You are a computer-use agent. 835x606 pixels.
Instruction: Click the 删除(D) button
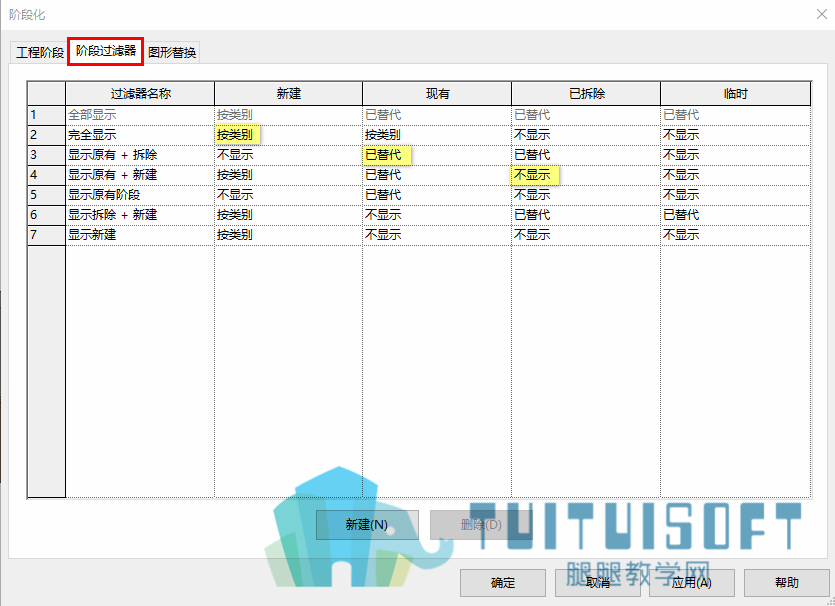(x=481, y=525)
